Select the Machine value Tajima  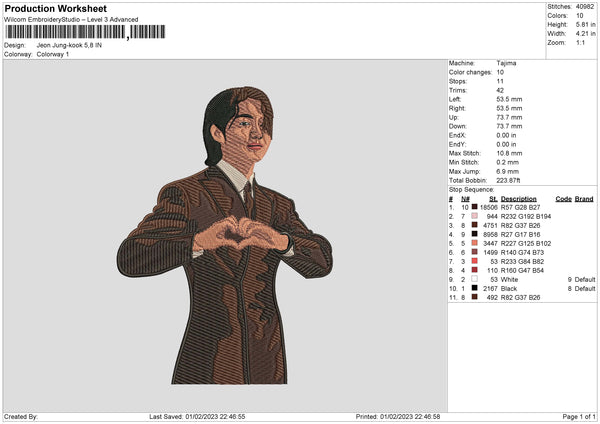coord(506,63)
